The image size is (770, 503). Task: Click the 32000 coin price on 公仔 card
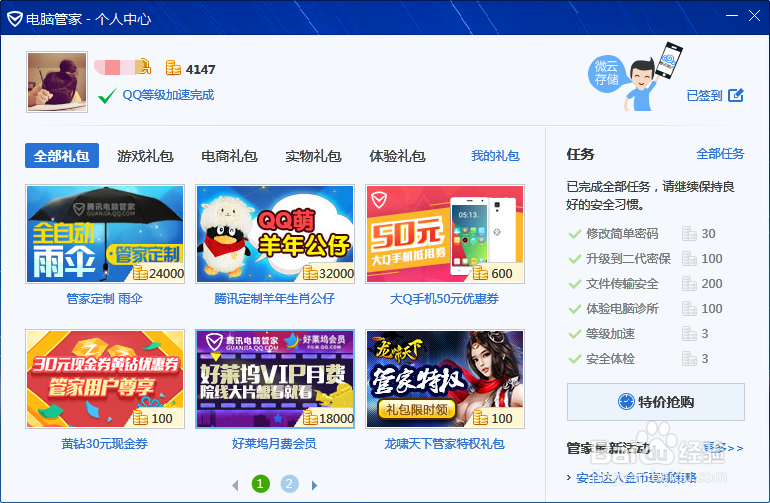(328, 273)
